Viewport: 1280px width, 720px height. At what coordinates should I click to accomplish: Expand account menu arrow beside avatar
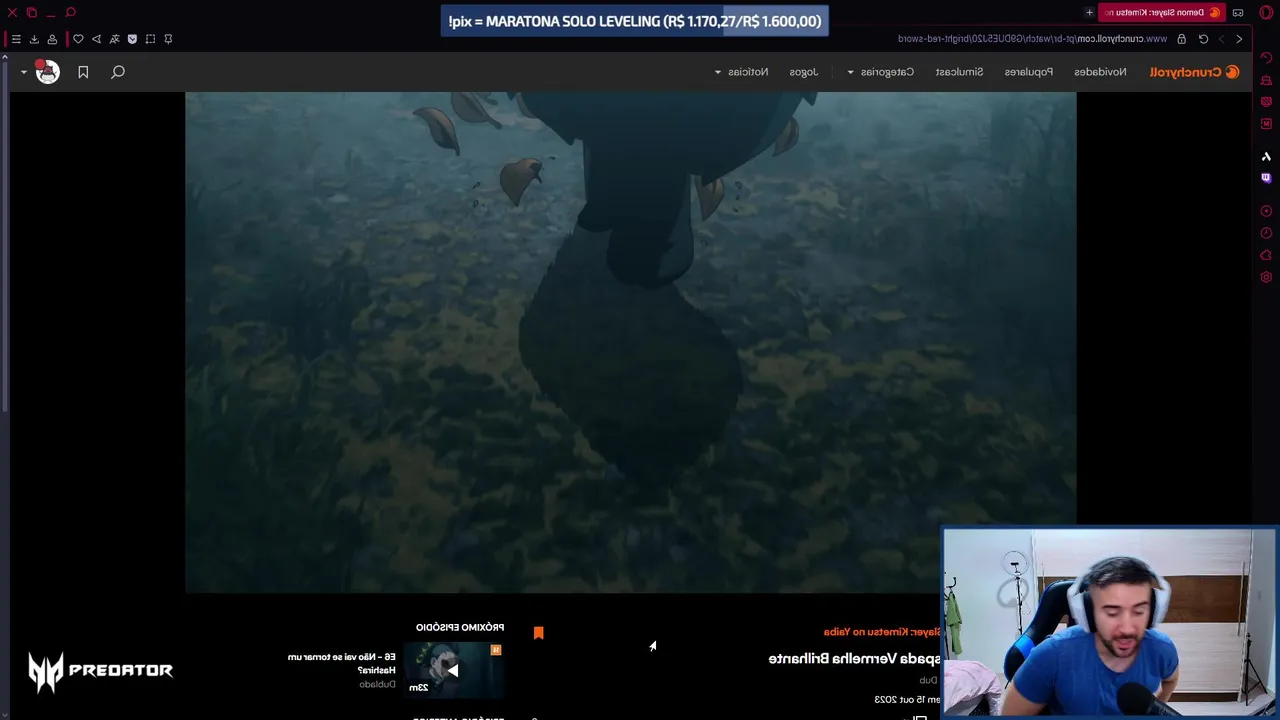tap(23, 72)
